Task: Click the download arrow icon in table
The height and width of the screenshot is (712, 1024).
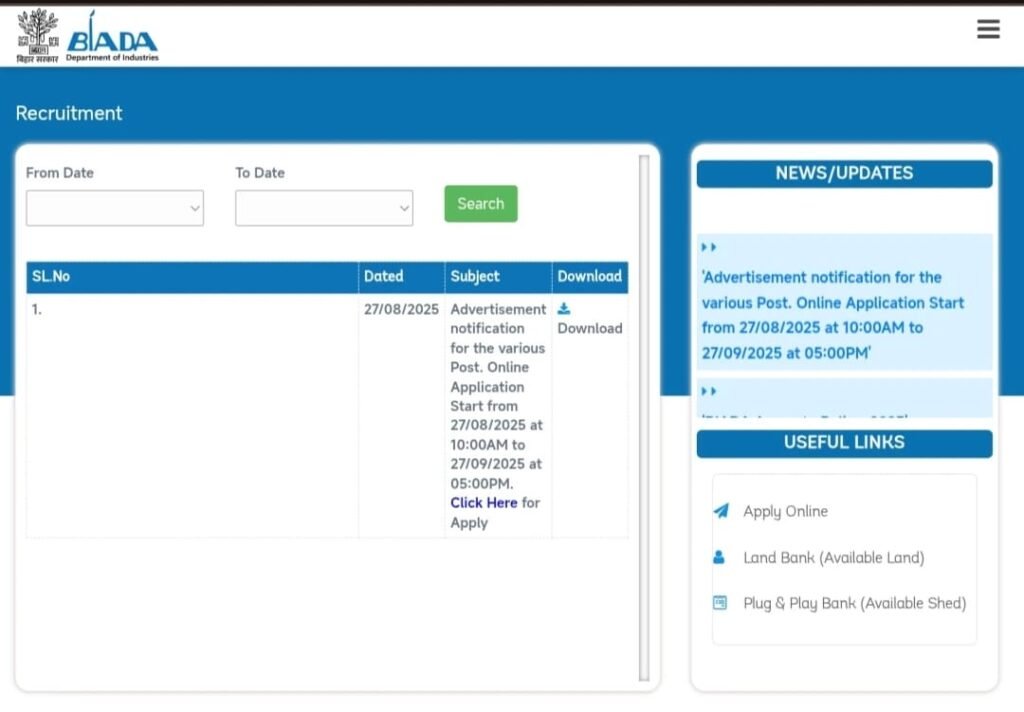Action: (x=564, y=309)
